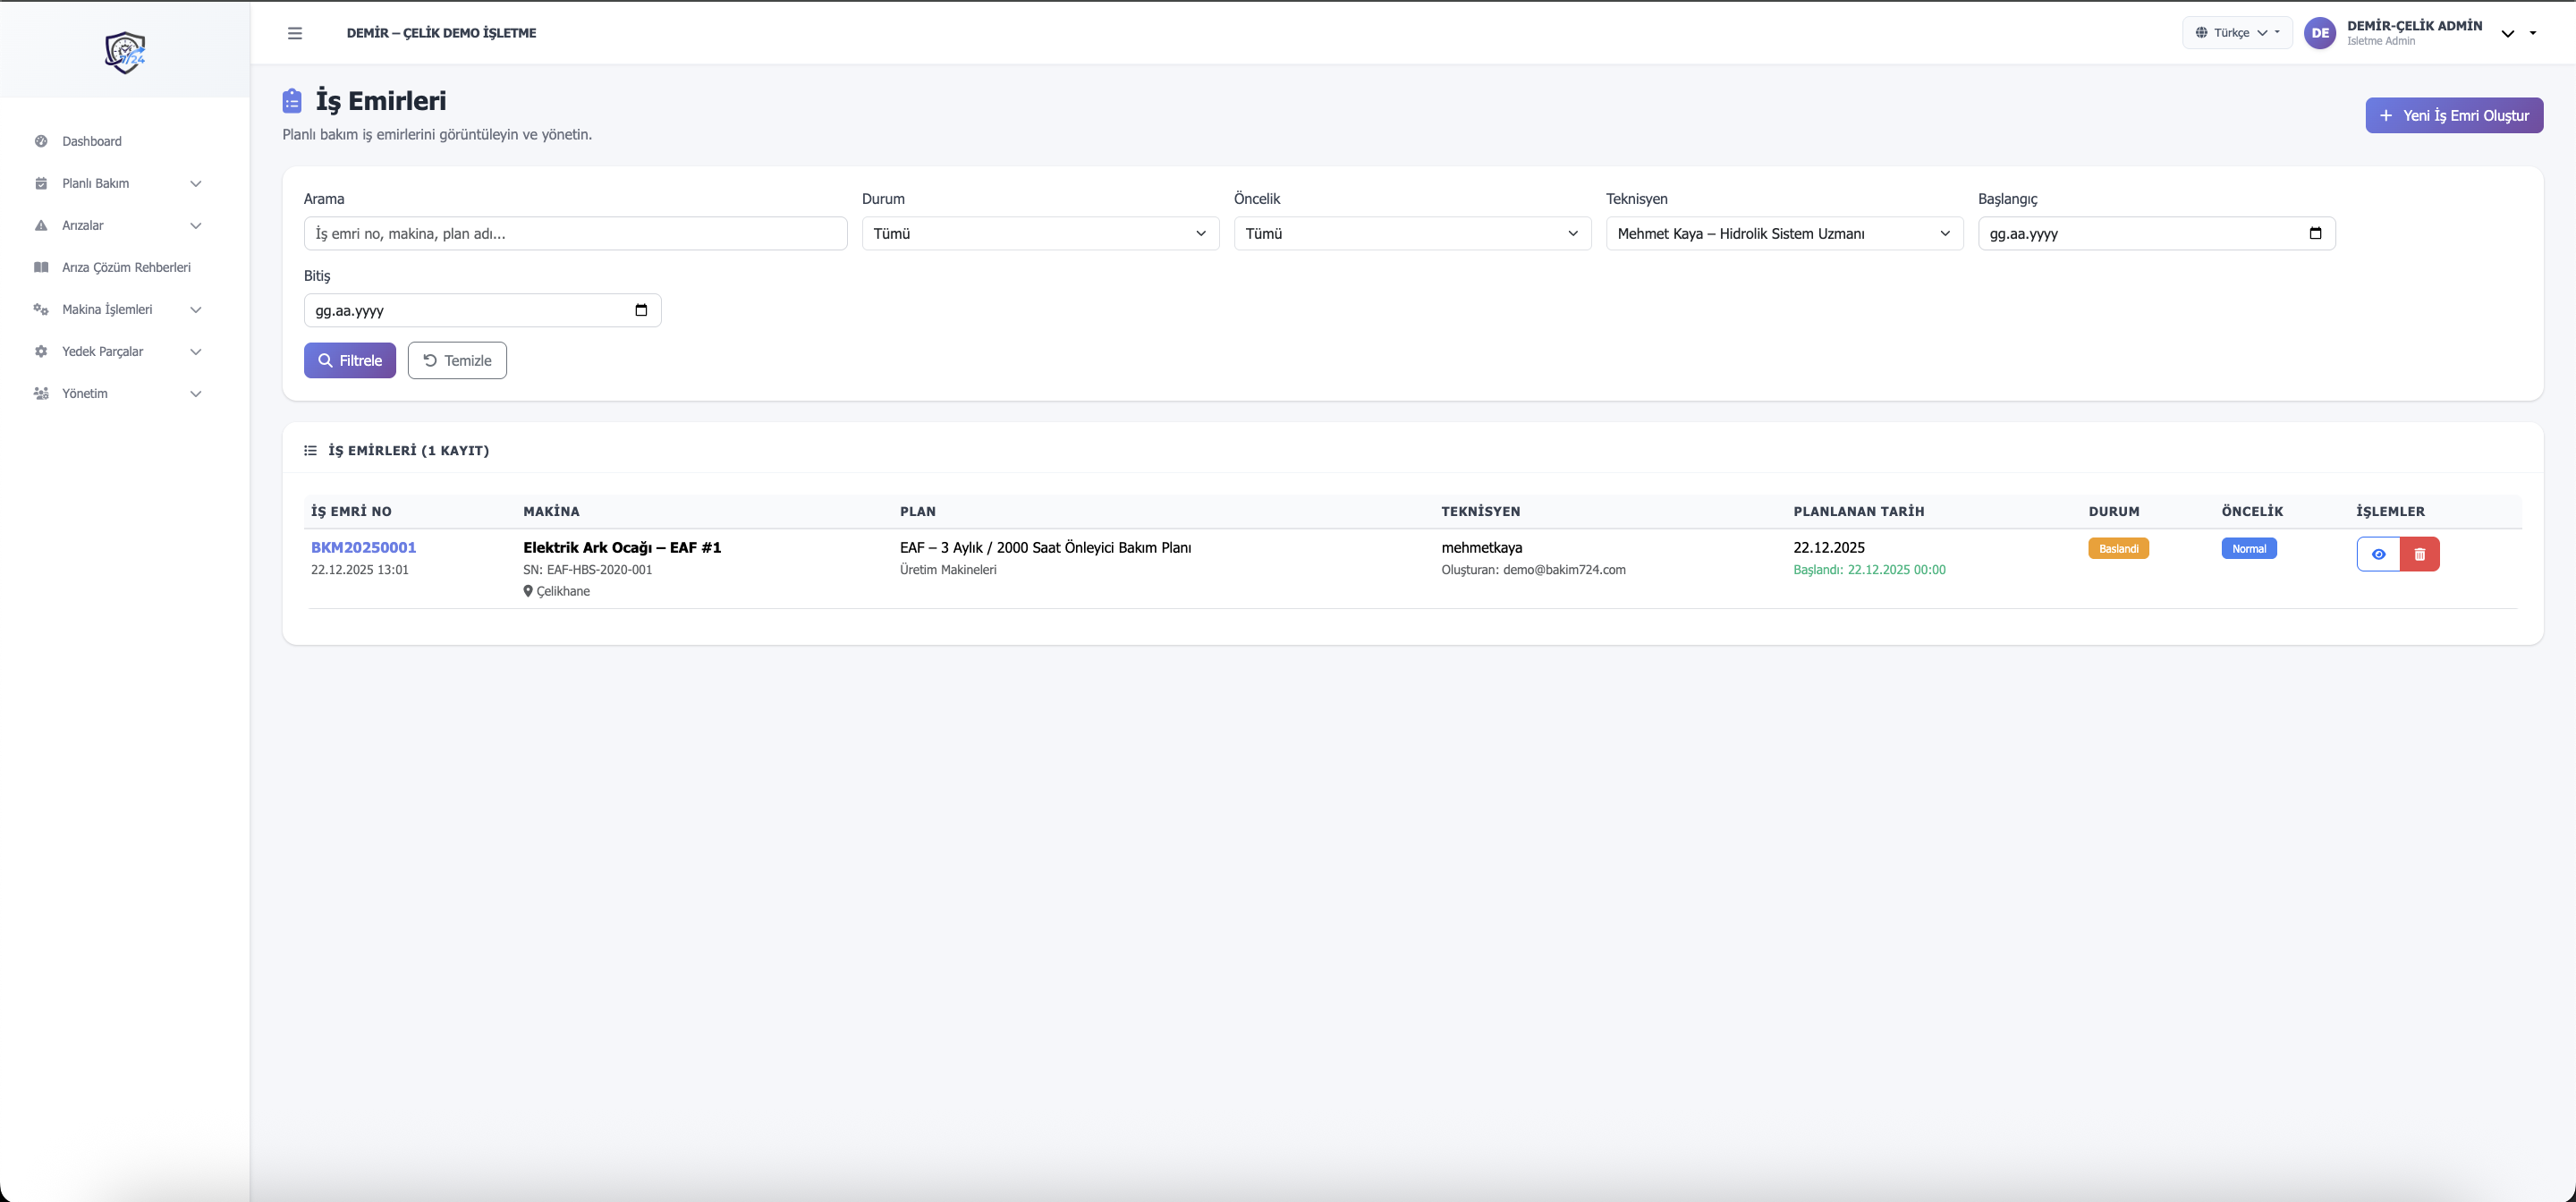Open the Öncelik priority dropdown
The width and height of the screenshot is (2576, 1202).
click(x=1412, y=233)
